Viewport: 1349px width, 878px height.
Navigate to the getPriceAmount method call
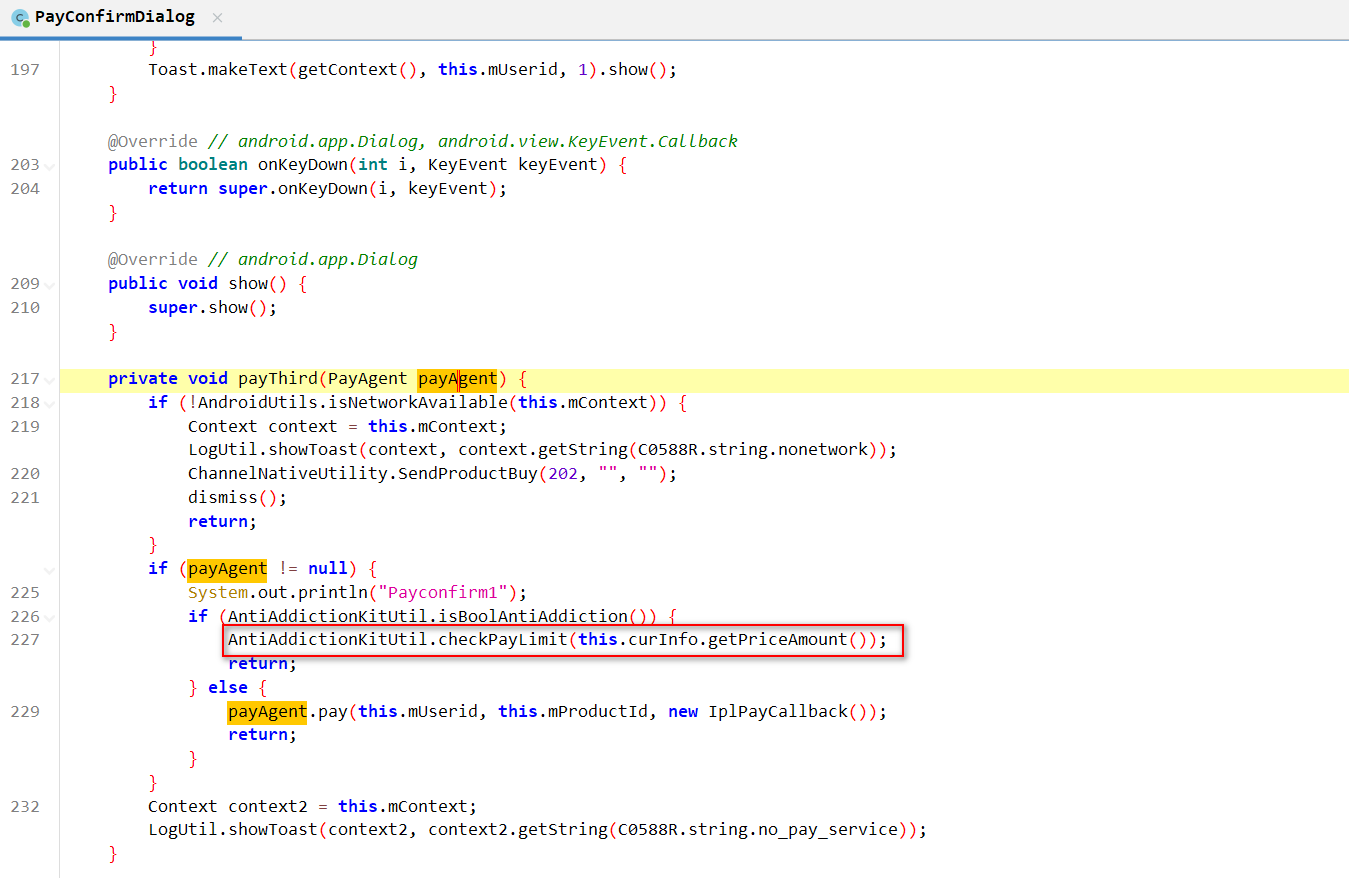click(x=778, y=640)
